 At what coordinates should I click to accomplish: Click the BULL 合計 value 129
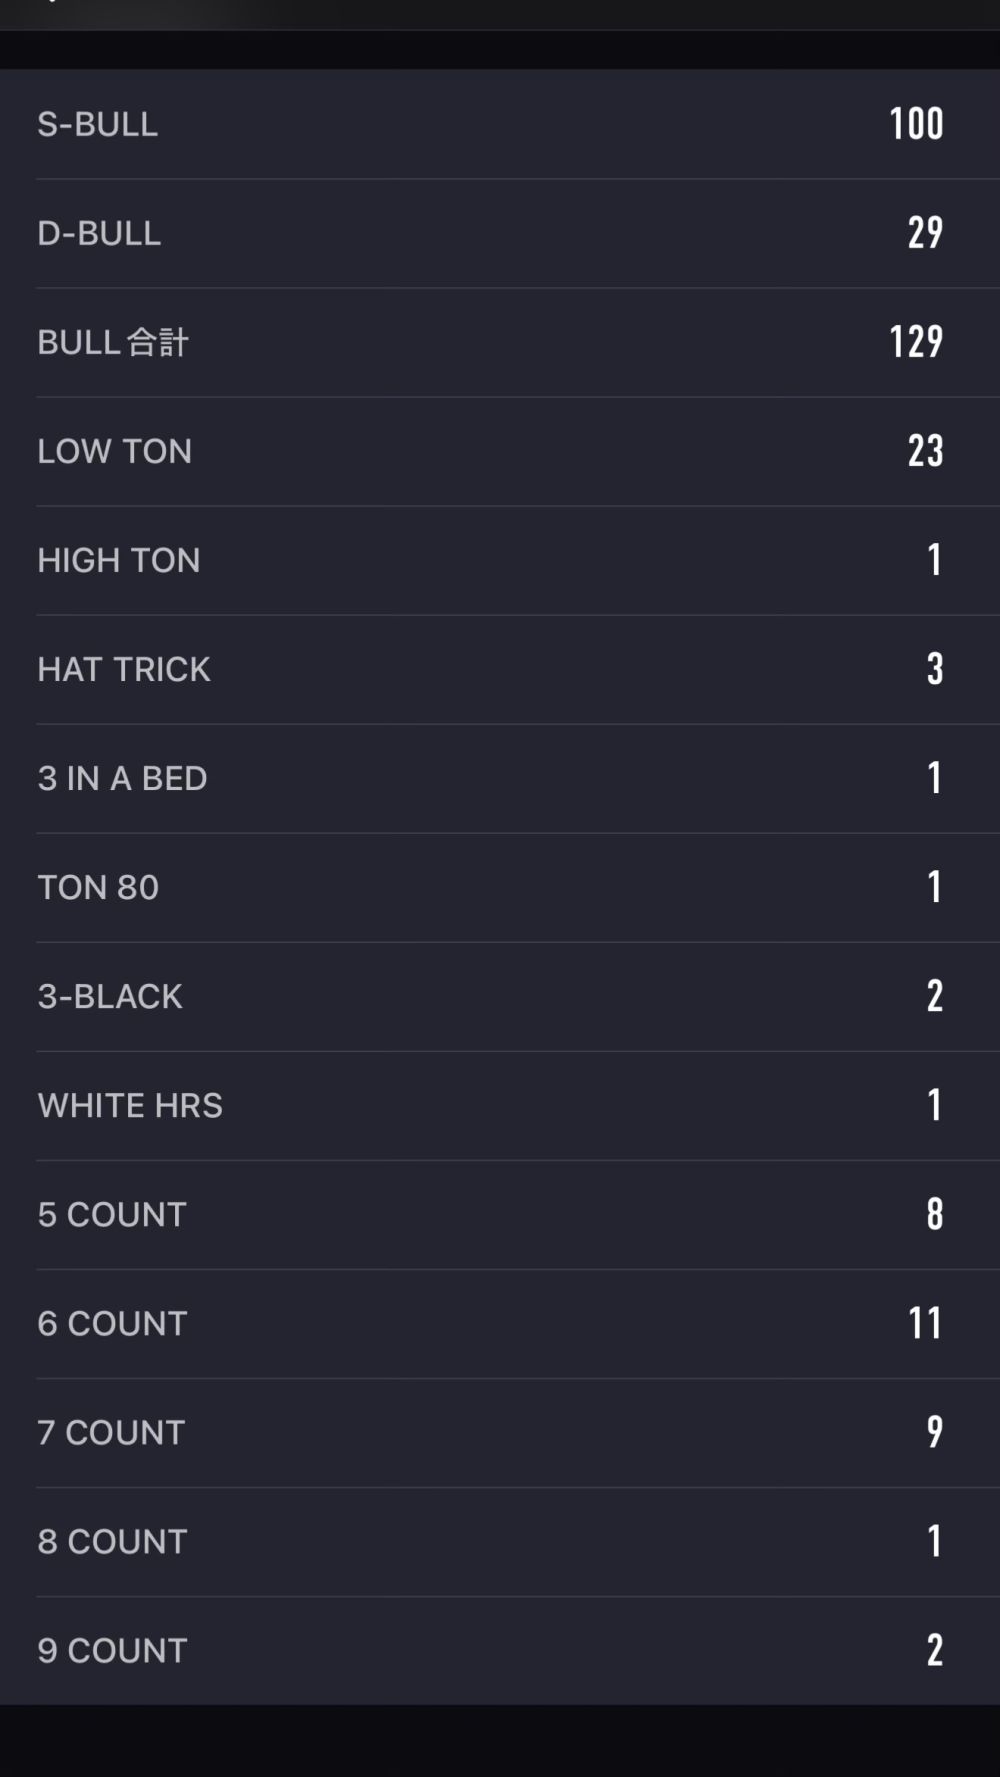[x=916, y=342]
